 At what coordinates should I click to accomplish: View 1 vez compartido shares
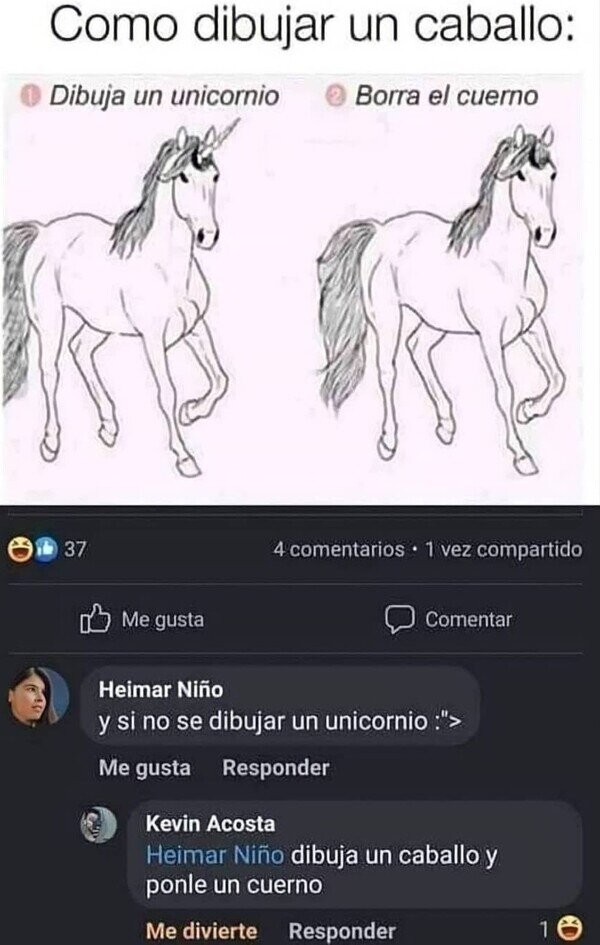(x=504, y=550)
